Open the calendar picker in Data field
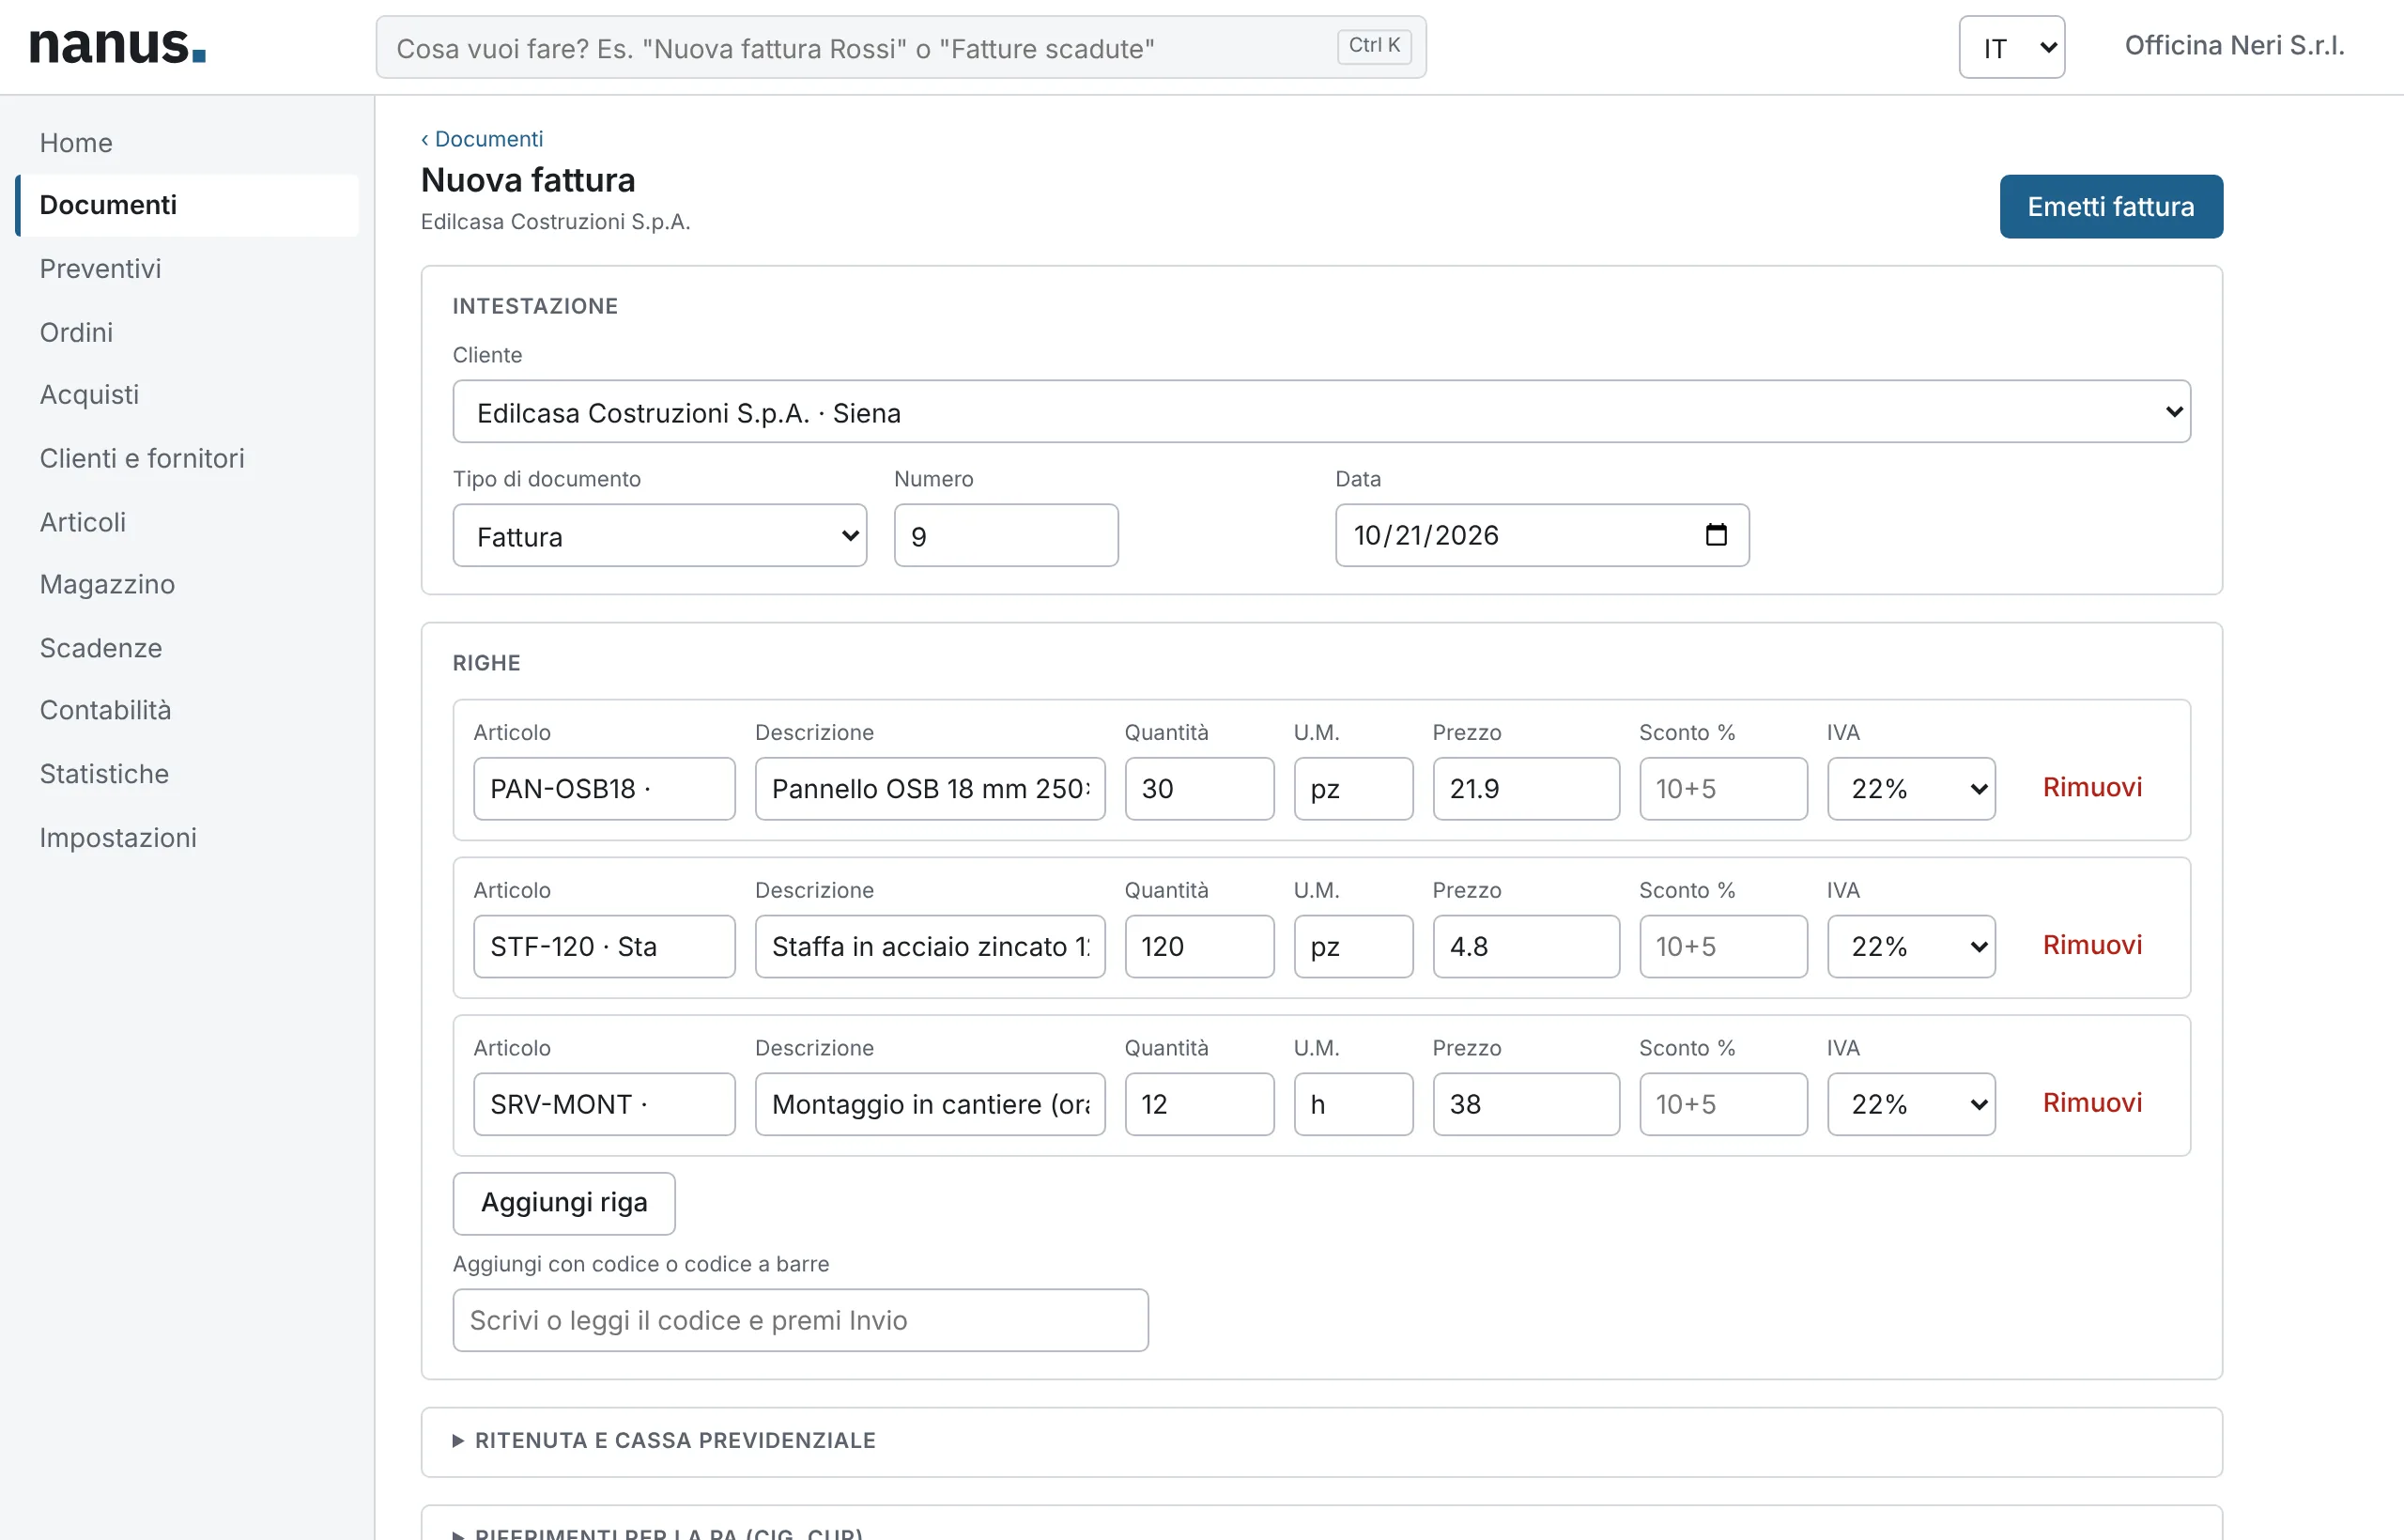Screen dimensions: 2404x1540 (x=1716, y=535)
